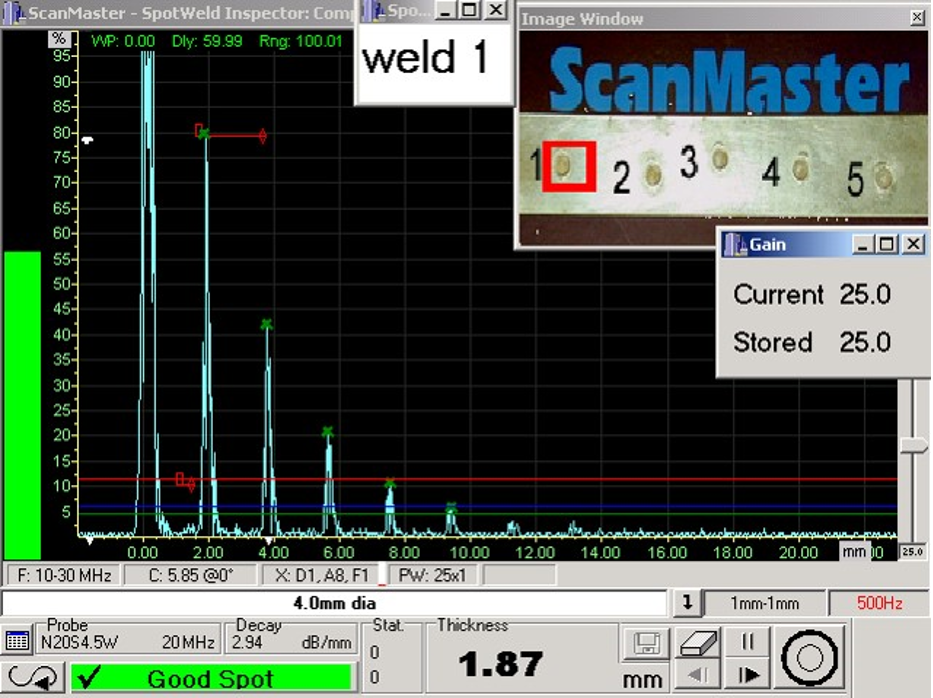Select weld spot 4 in Image Window

tap(801, 169)
